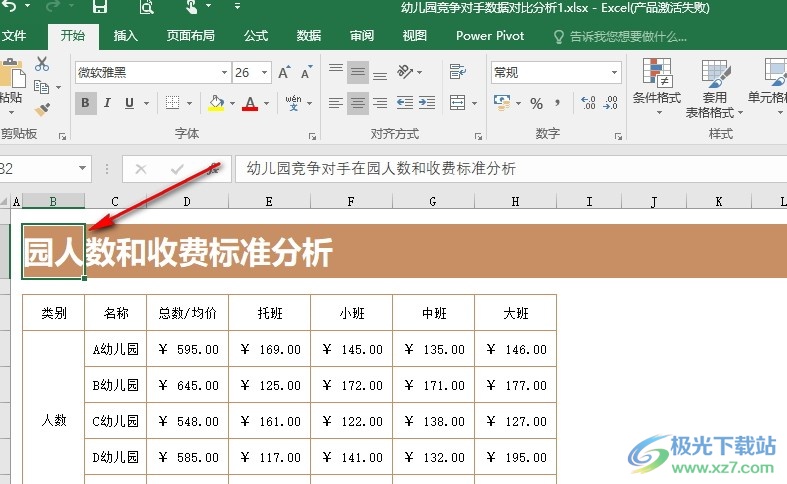
Task: Apply Percent Style number format
Action: coord(536,103)
